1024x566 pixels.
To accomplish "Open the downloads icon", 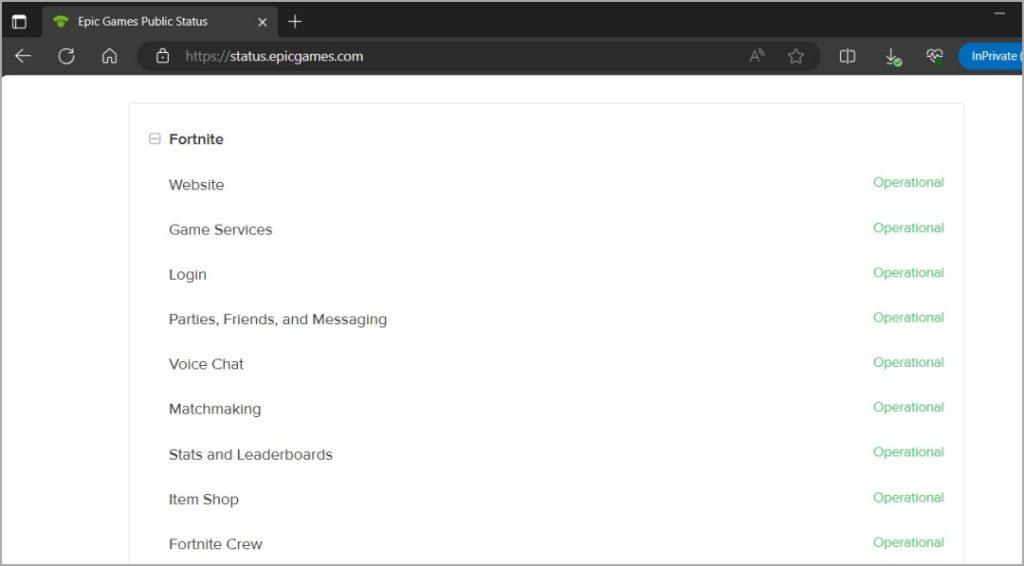I will pos(893,57).
